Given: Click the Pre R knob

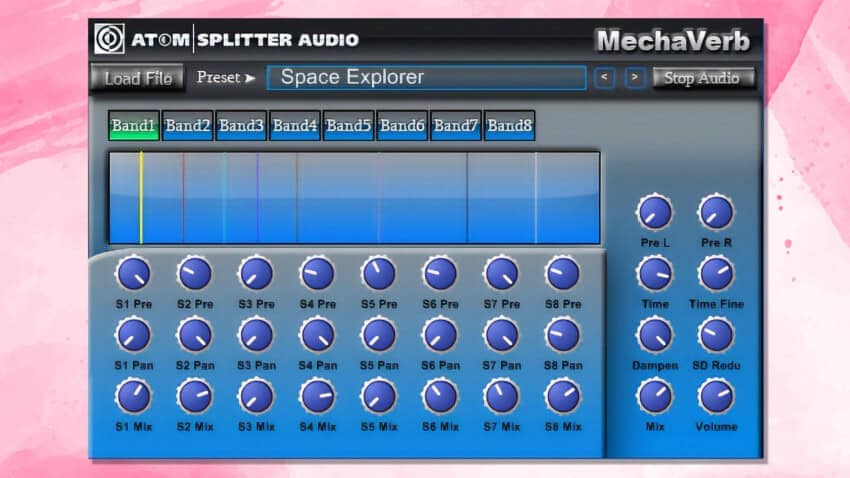Looking at the screenshot, I should 716,212.
